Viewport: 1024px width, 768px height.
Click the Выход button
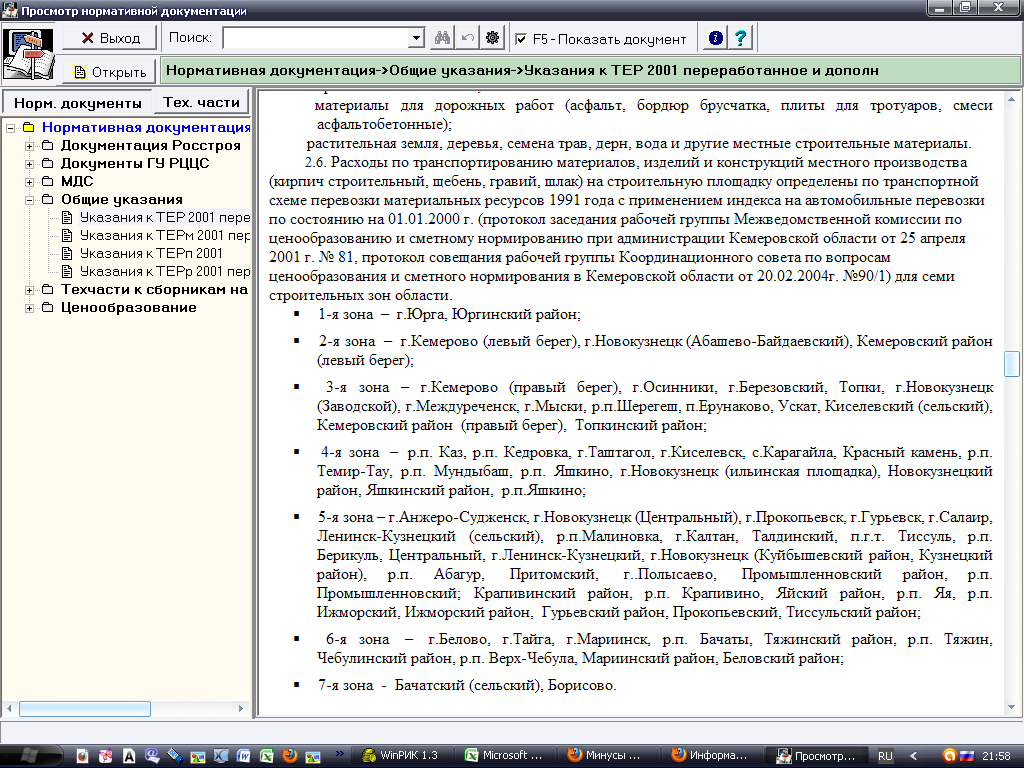coord(110,38)
